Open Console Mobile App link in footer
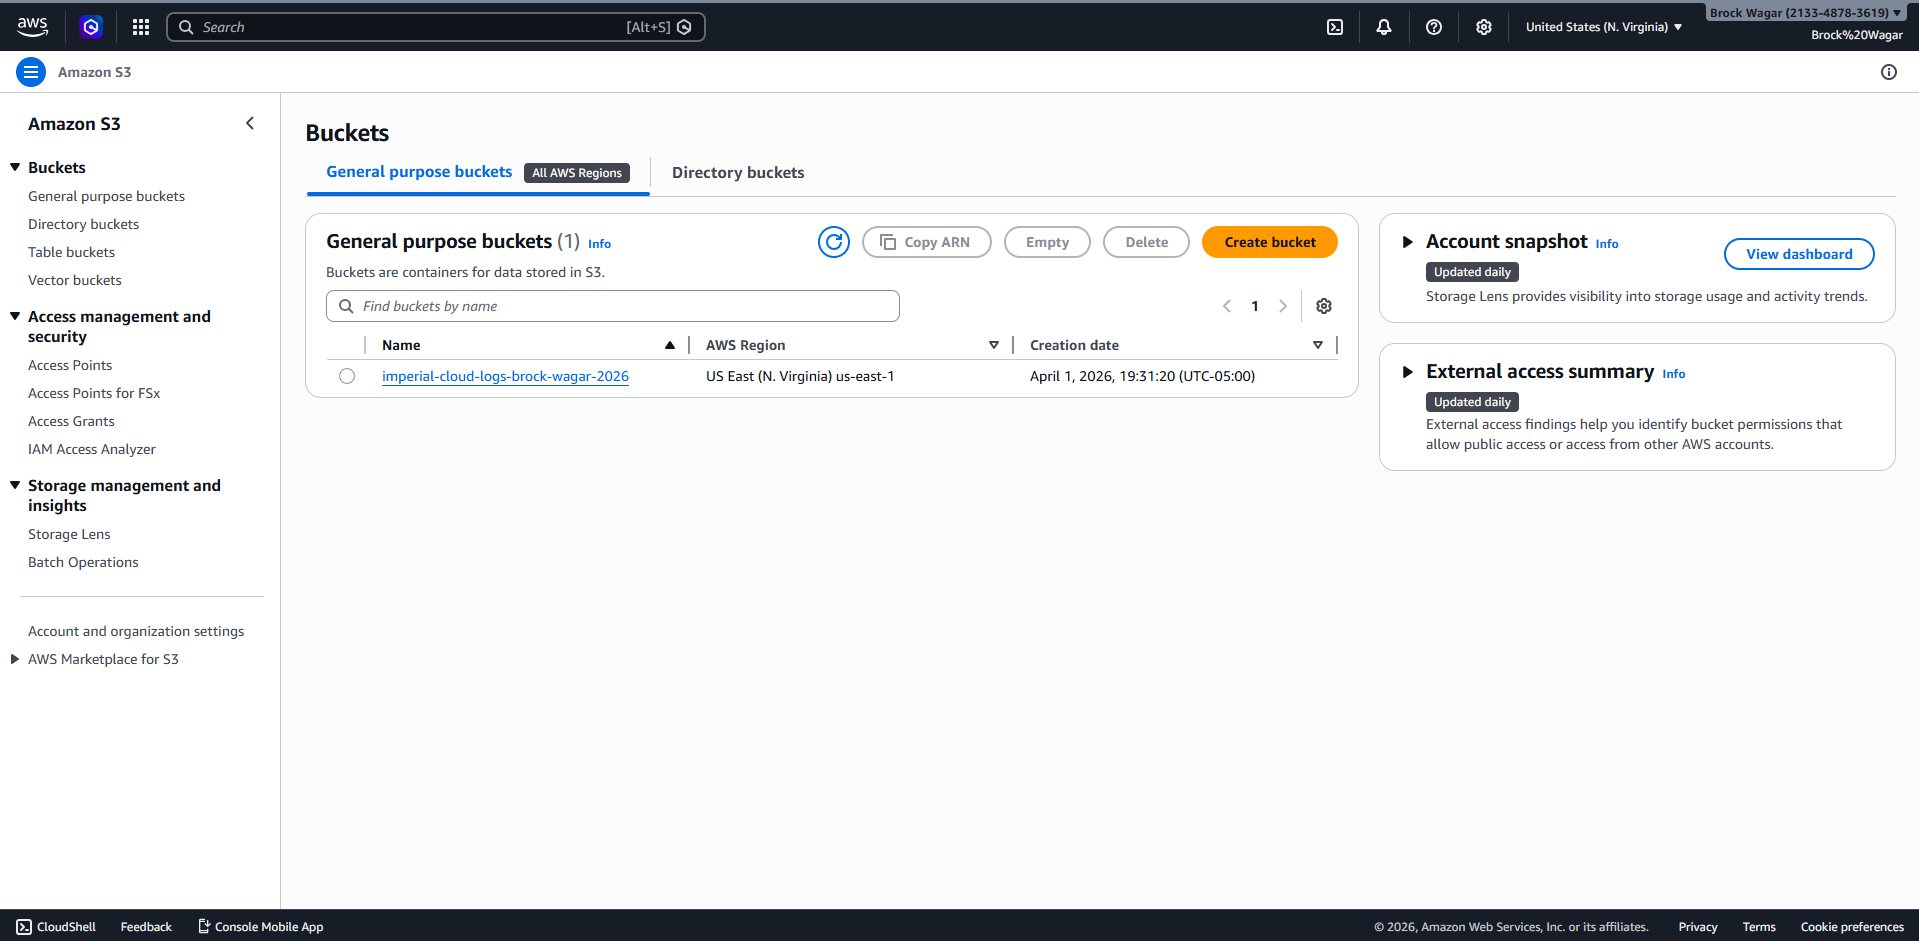Viewport: 1919px width, 941px height. [x=261, y=927]
